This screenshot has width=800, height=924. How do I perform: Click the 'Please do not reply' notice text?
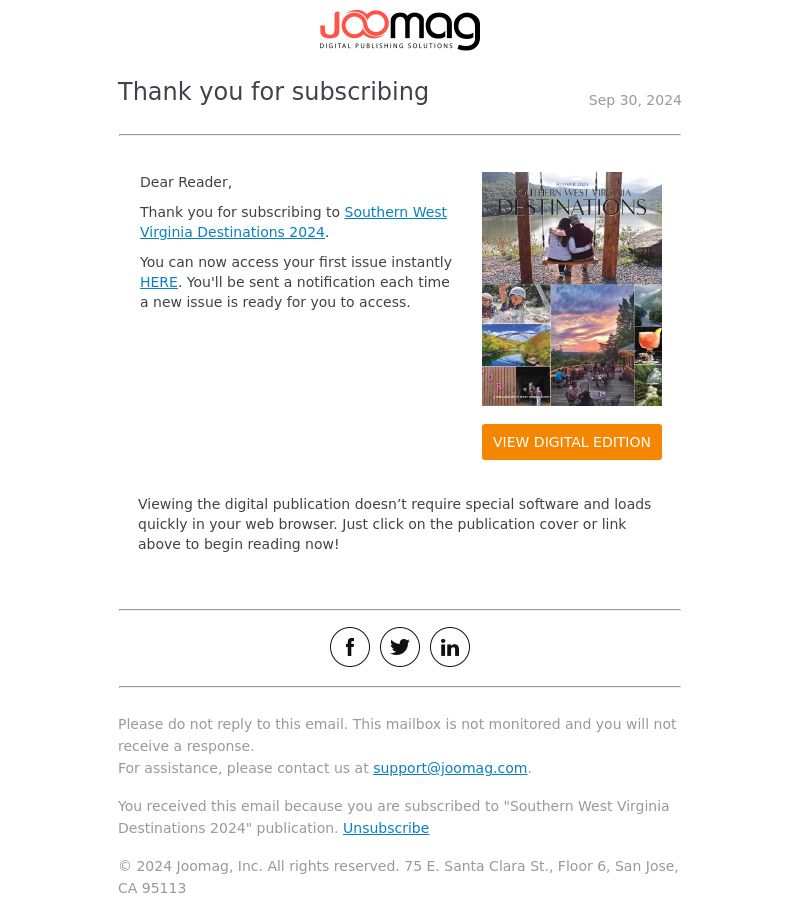(x=397, y=735)
